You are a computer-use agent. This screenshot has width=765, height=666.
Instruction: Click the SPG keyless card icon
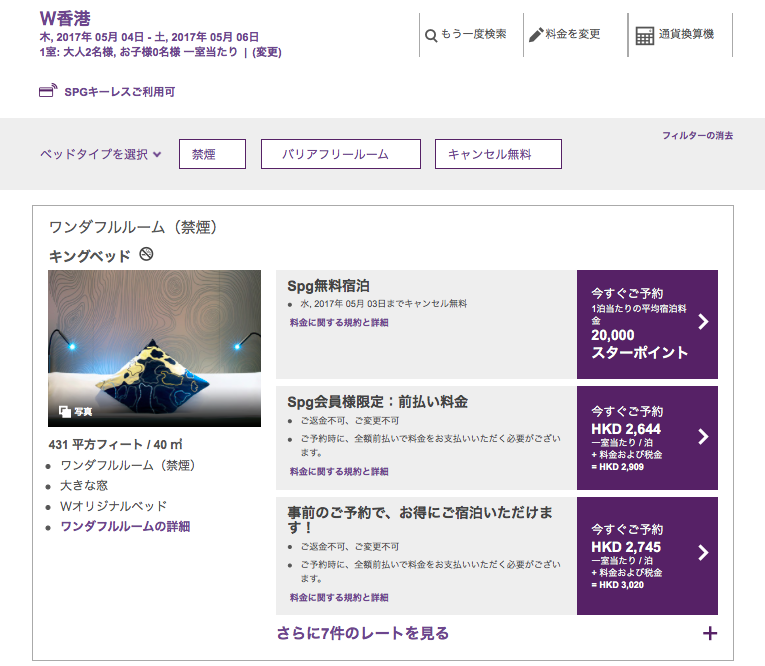[x=48, y=90]
